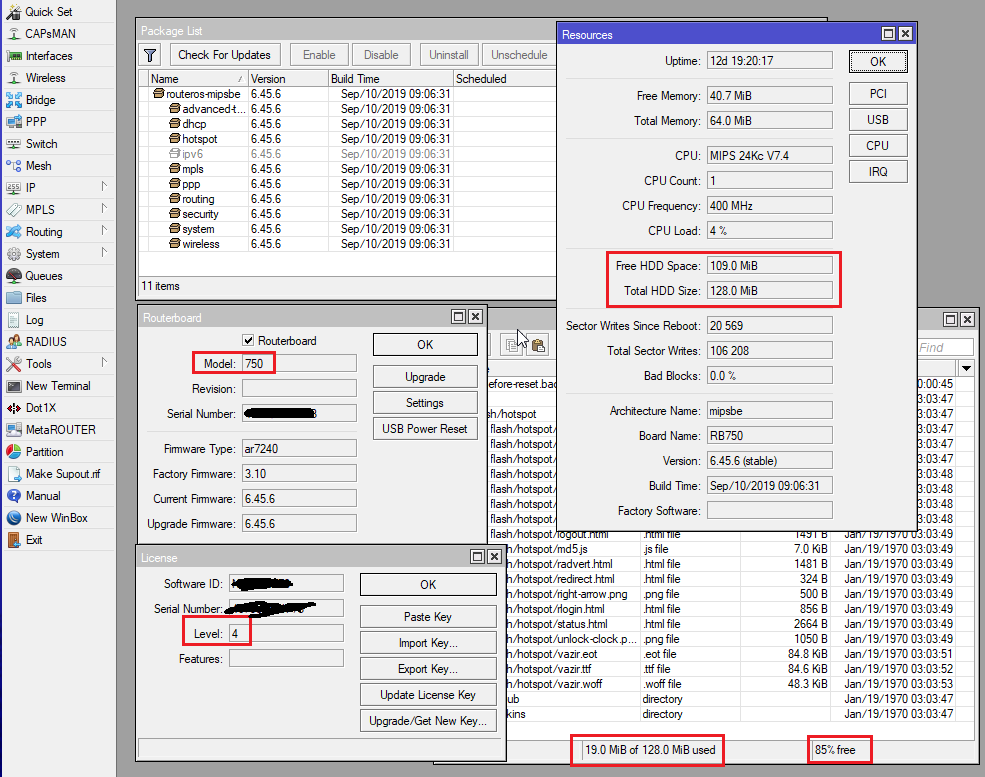Click the copy icon in File List toolbar
The width and height of the screenshot is (985, 777).
tap(513, 345)
